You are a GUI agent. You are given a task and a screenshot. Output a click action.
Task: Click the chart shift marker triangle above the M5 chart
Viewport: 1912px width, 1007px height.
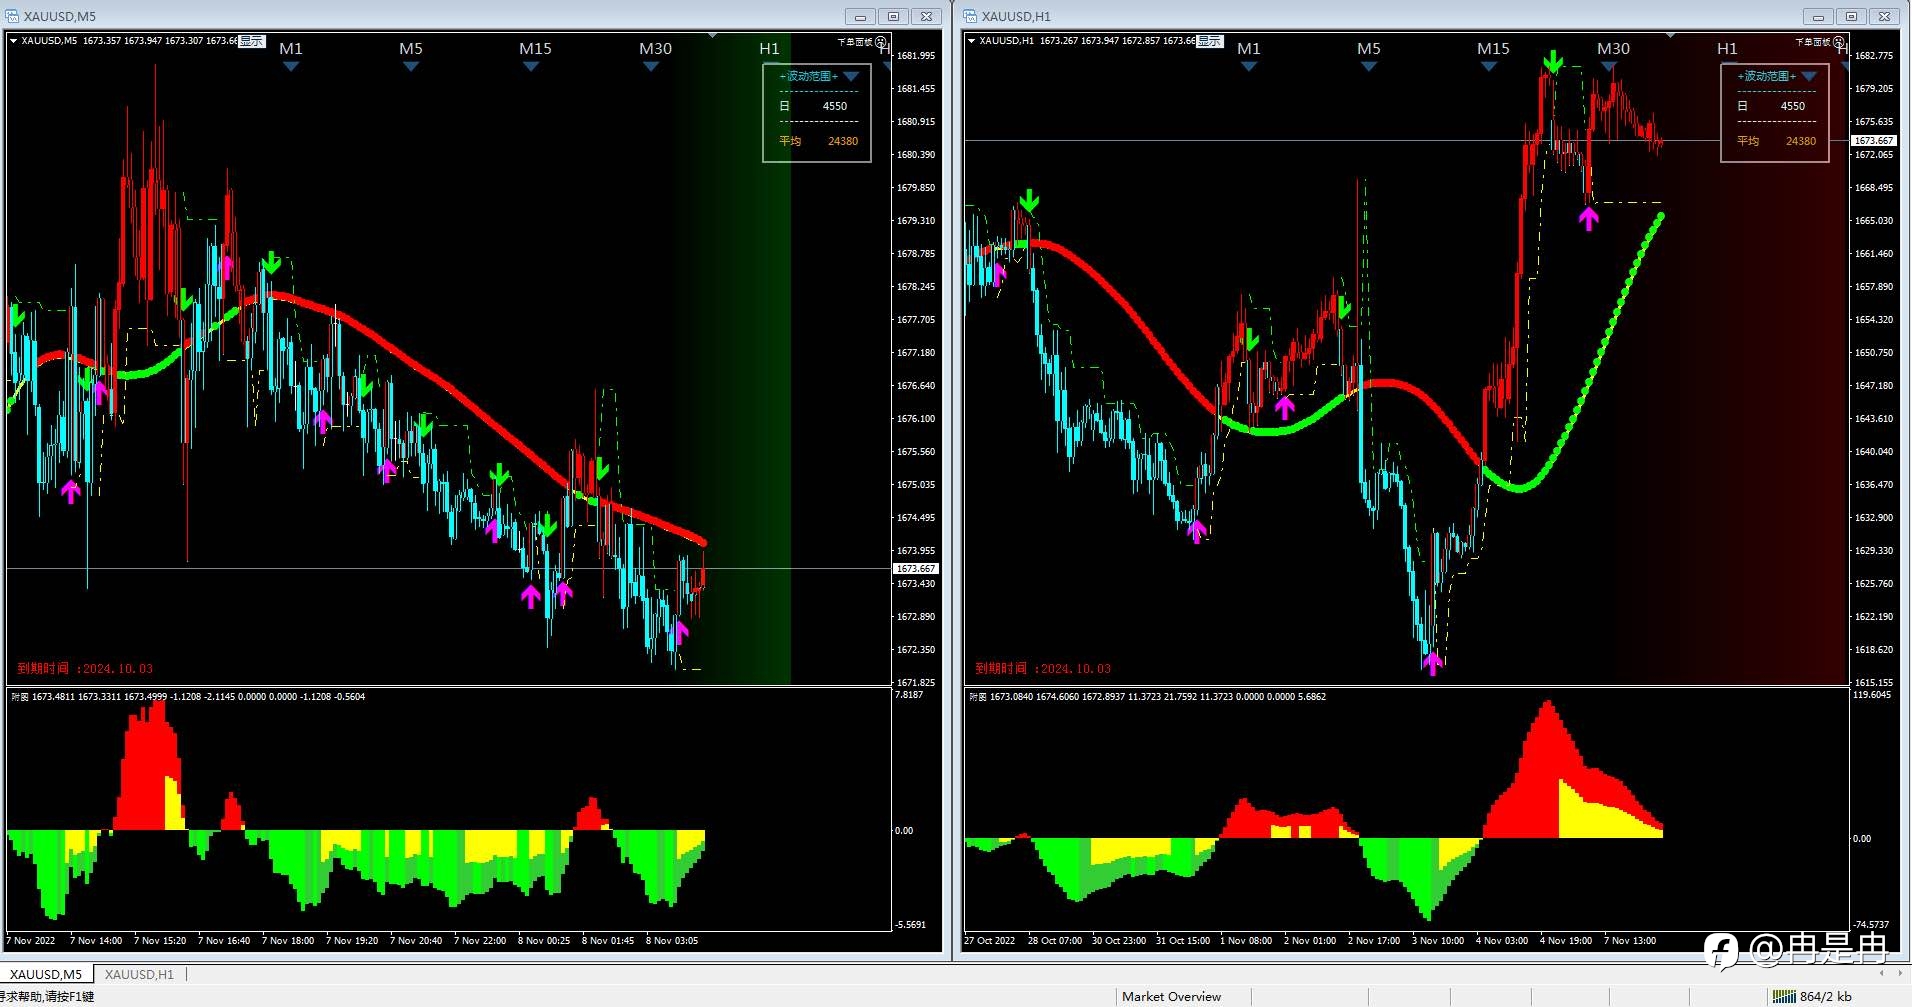click(713, 36)
